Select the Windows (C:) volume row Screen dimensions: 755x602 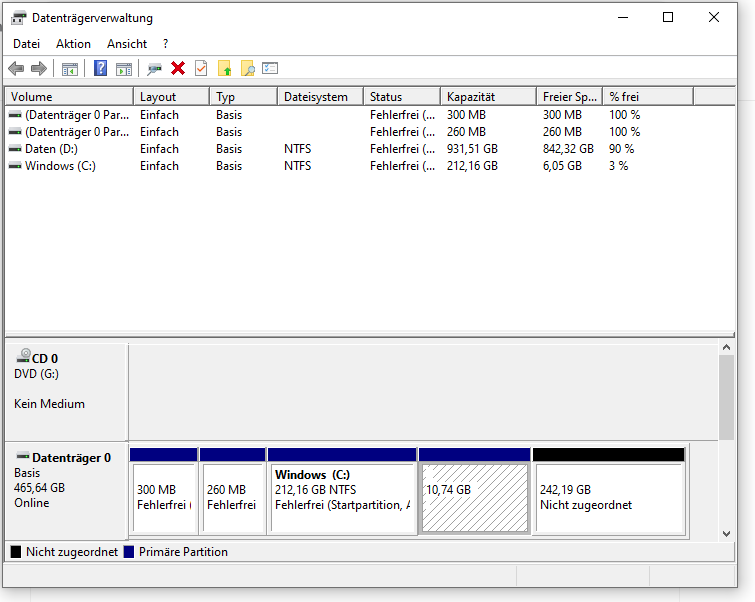[x=370, y=166]
